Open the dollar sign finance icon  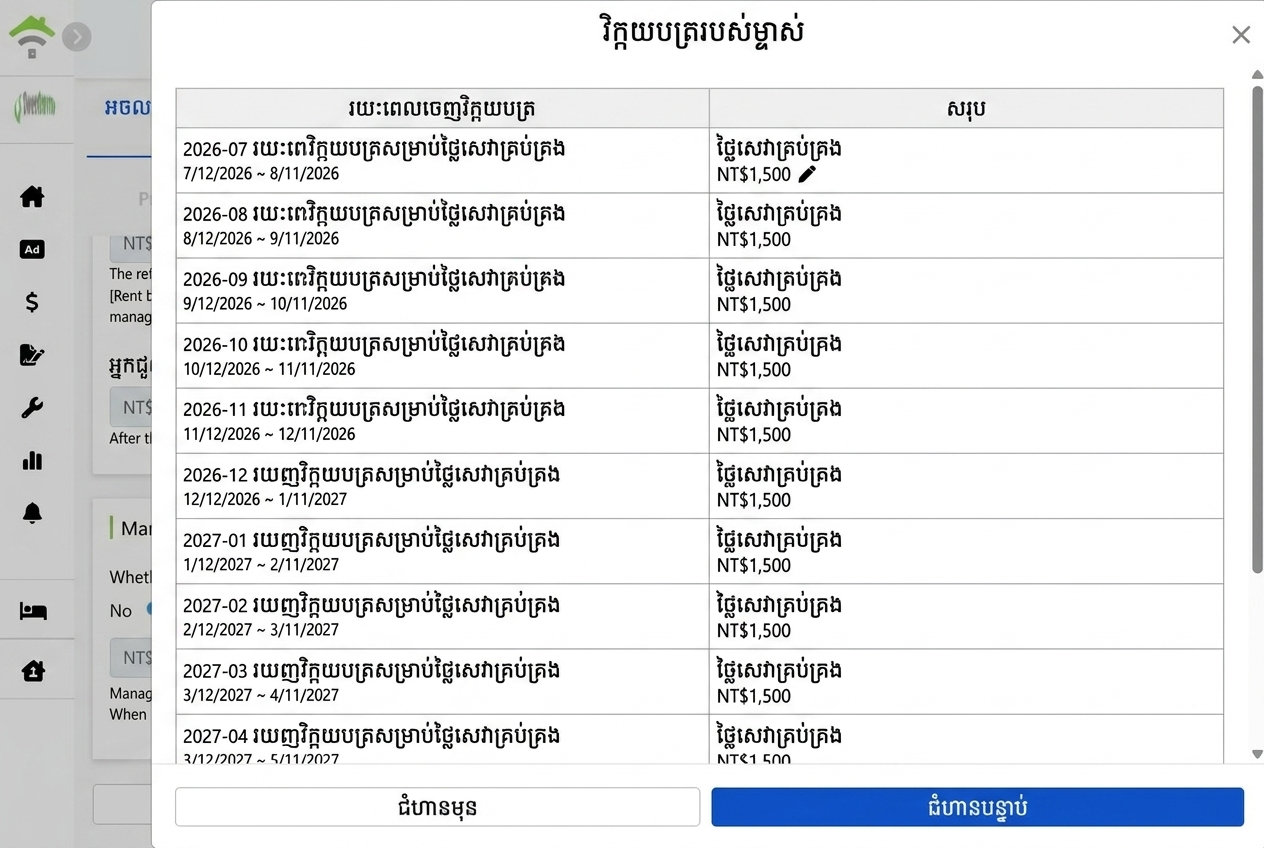coord(32,302)
